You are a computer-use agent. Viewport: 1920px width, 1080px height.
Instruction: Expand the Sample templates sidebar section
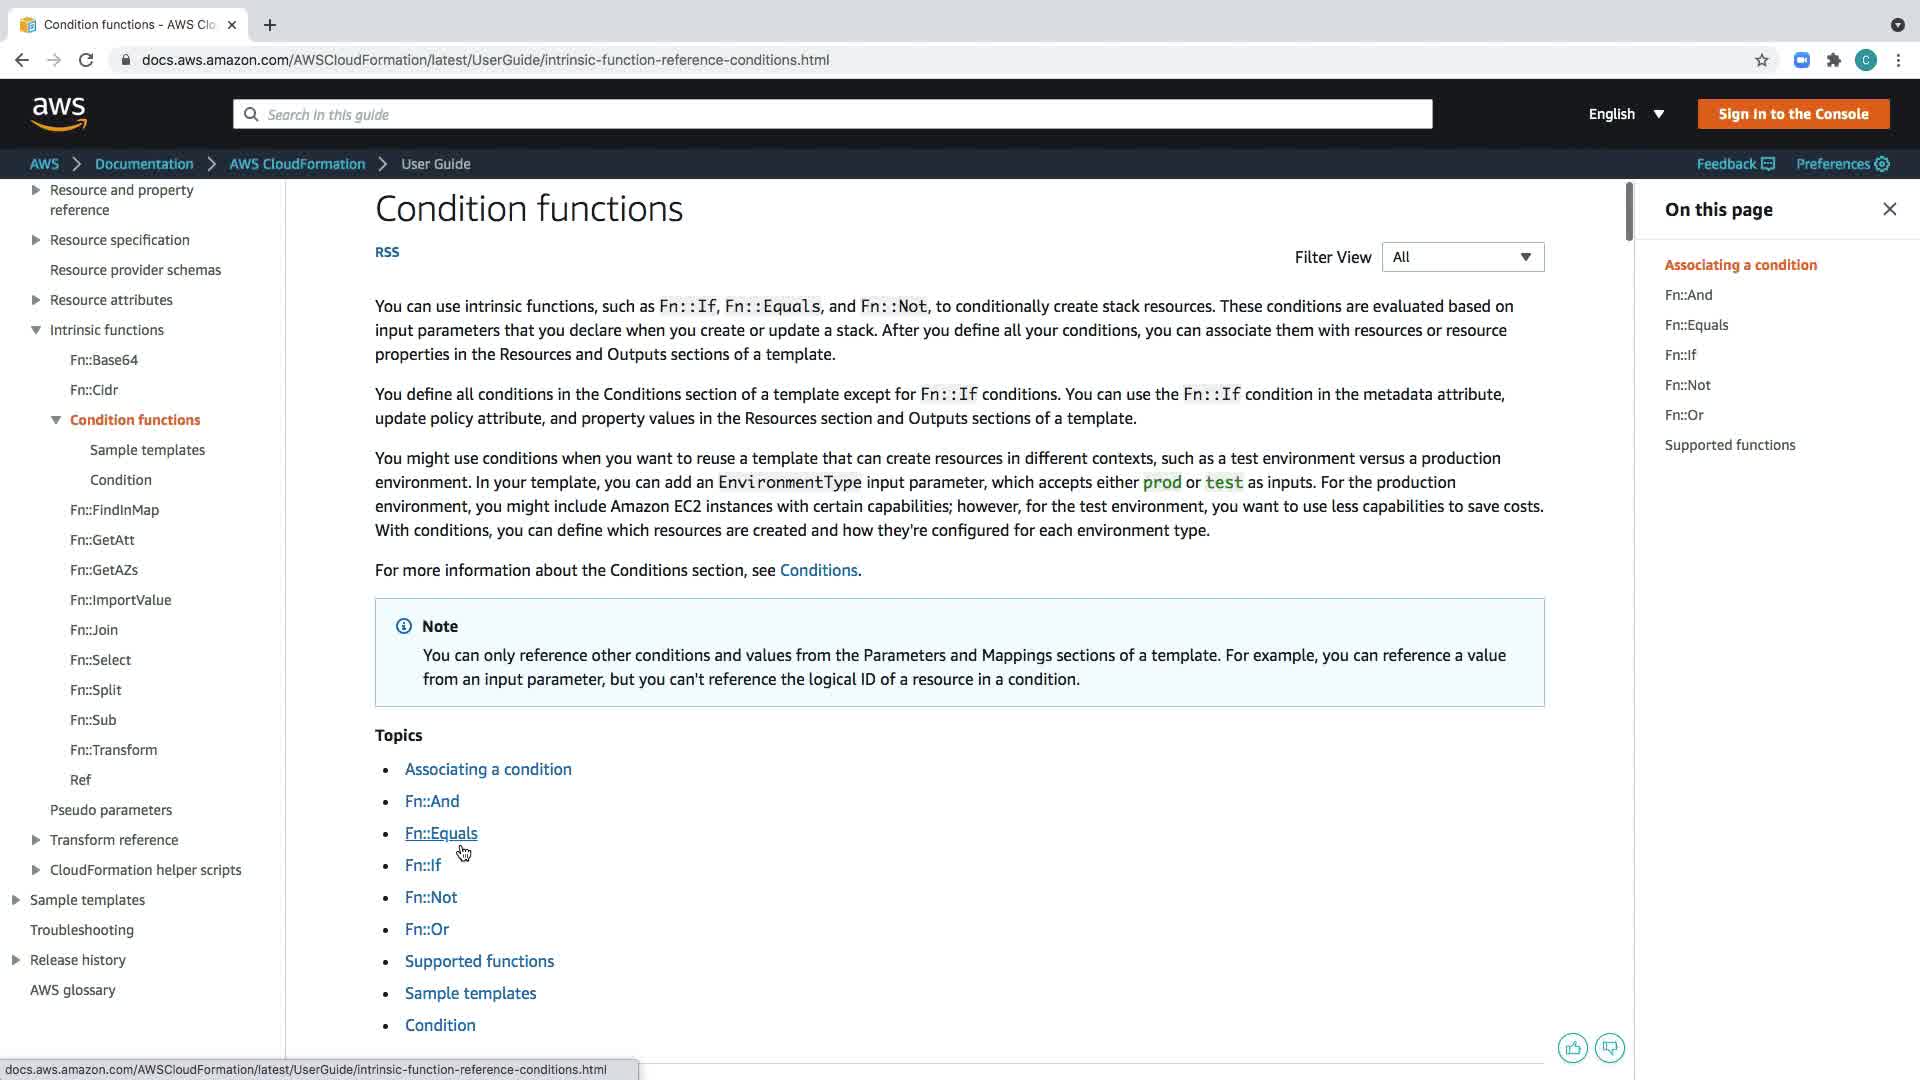(x=16, y=900)
